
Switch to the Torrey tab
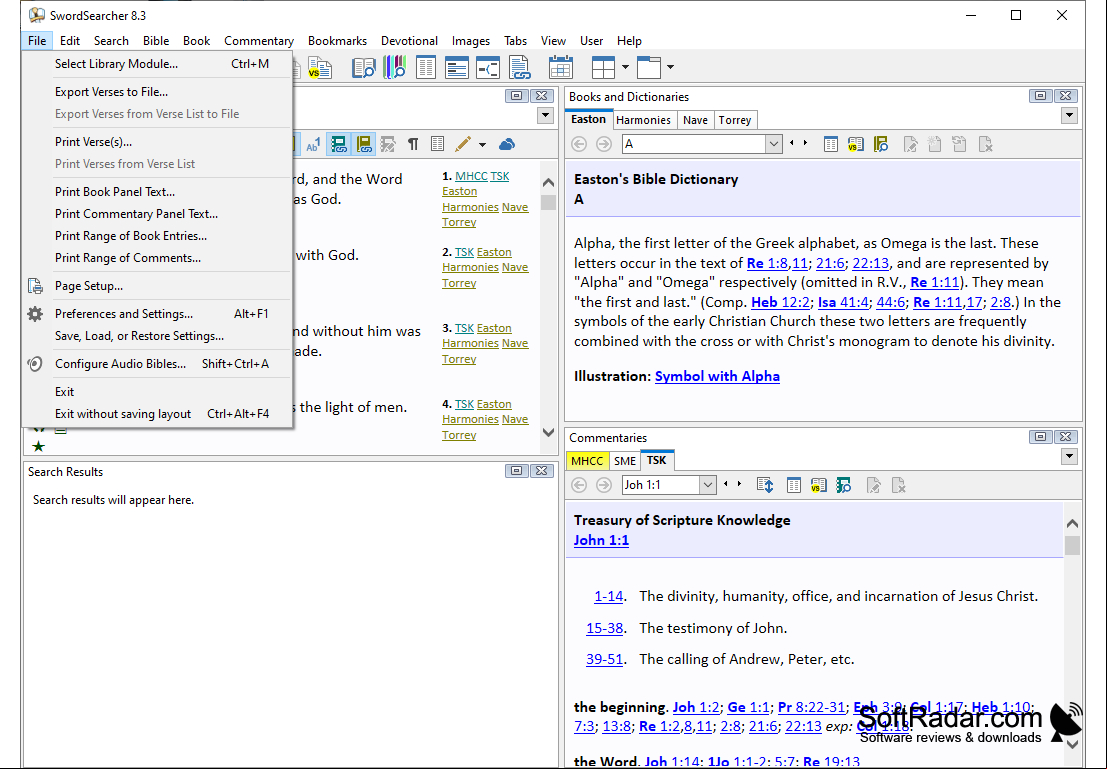(735, 120)
